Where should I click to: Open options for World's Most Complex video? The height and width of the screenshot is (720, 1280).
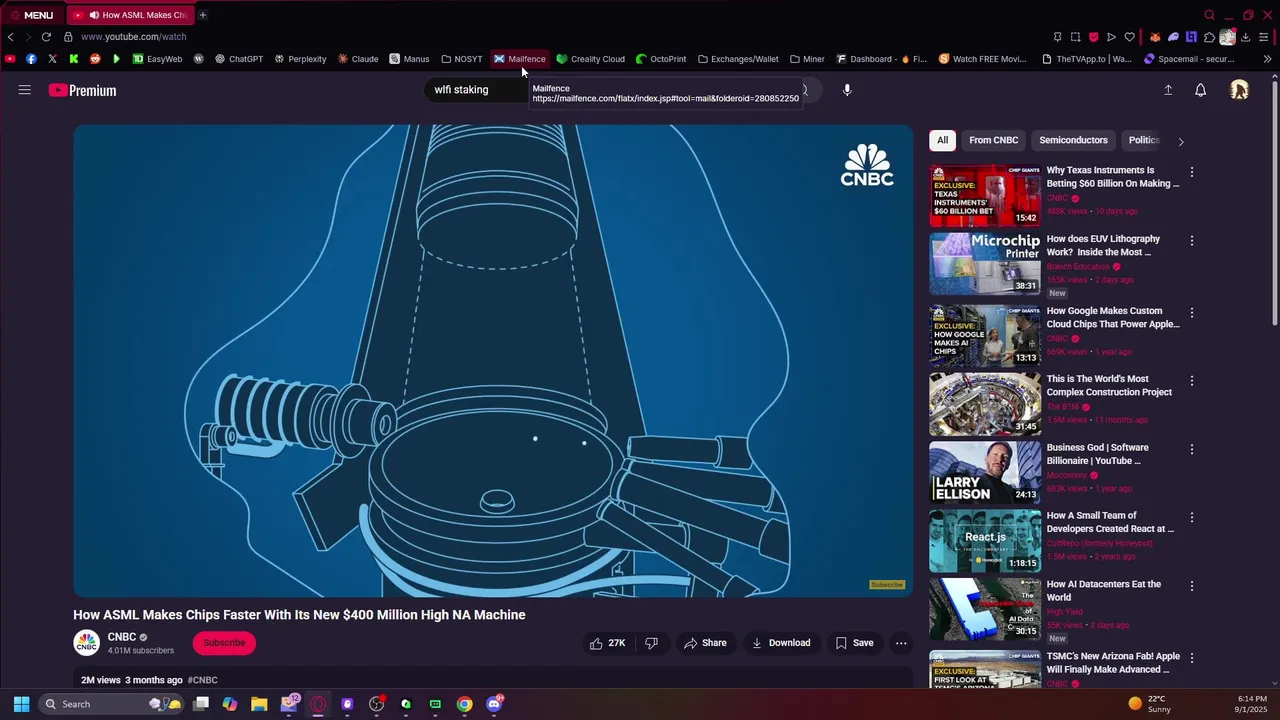pyautogui.click(x=1191, y=381)
